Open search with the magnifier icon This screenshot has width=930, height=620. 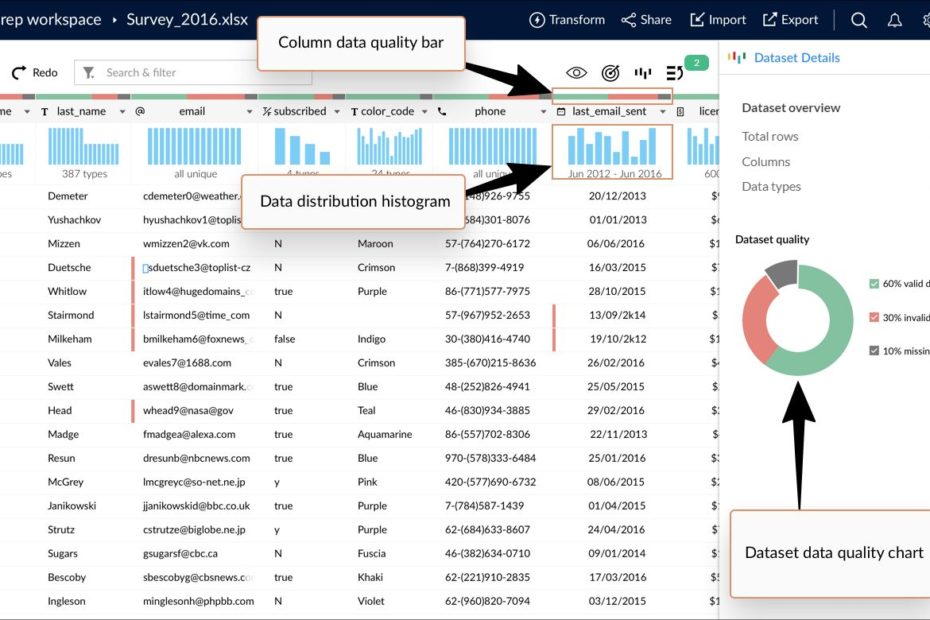tap(859, 20)
